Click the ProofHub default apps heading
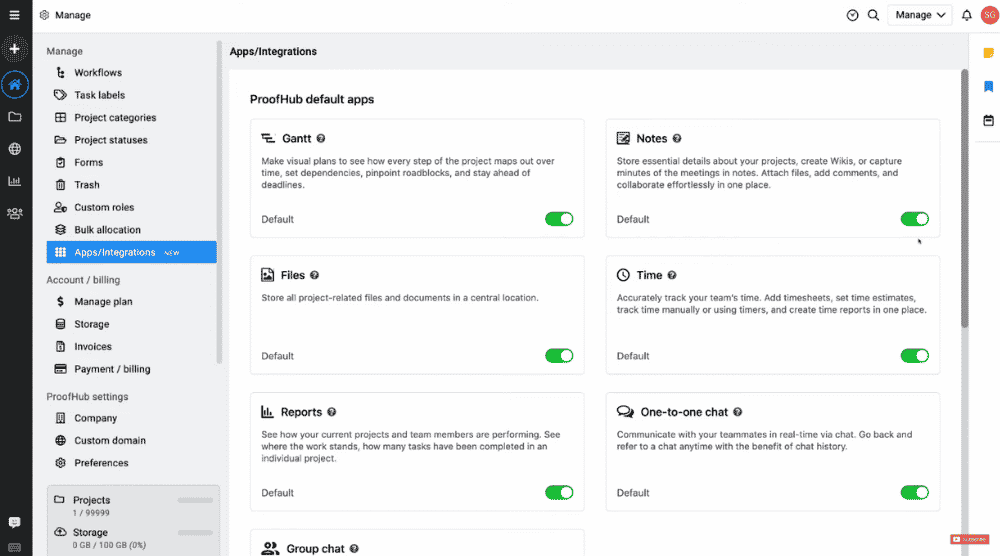 pyautogui.click(x=312, y=99)
